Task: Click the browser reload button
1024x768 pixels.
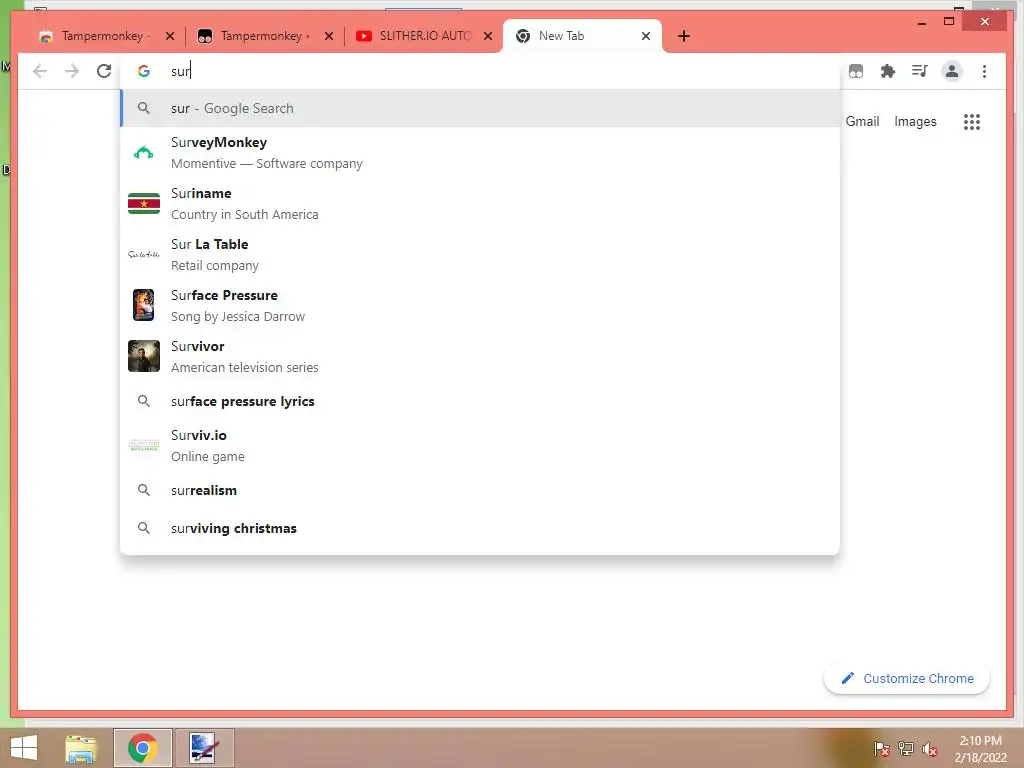Action: click(x=104, y=71)
